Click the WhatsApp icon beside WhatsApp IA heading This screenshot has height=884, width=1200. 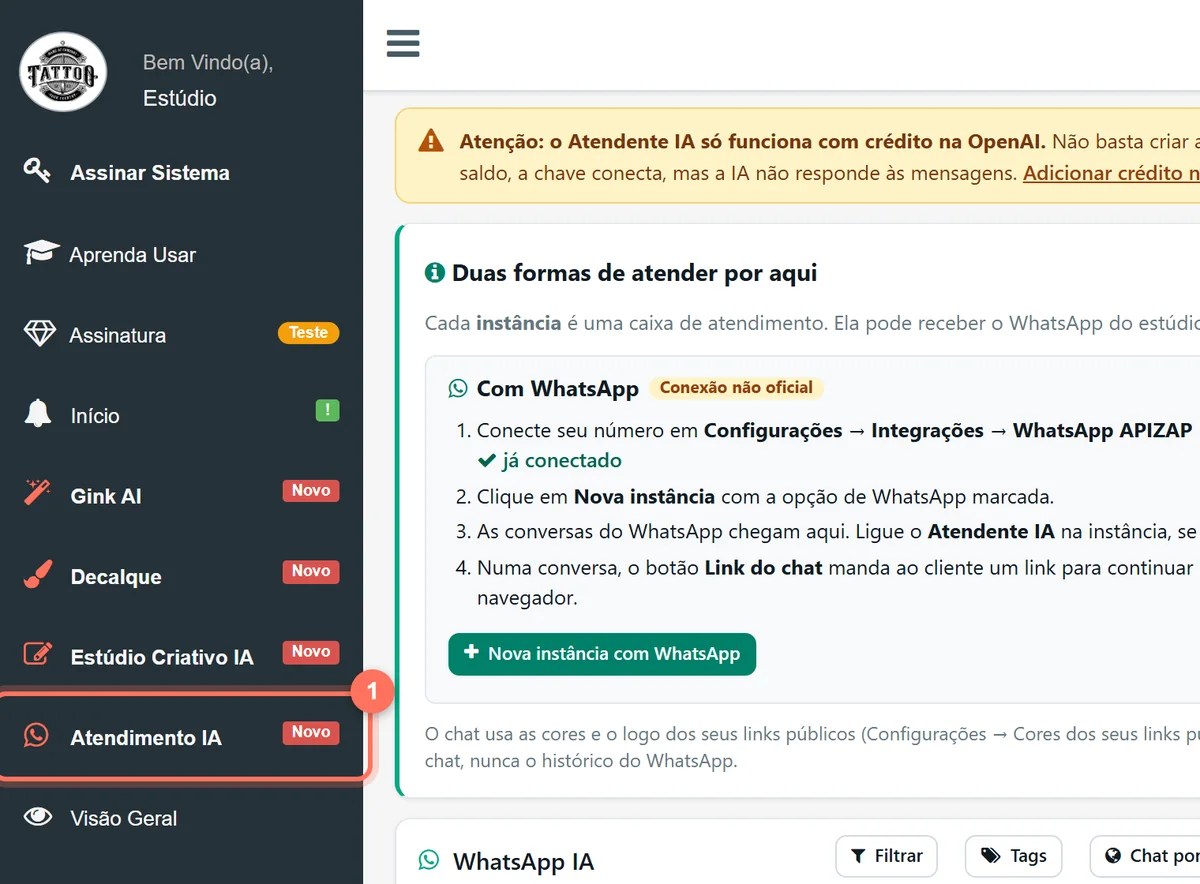click(x=429, y=860)
